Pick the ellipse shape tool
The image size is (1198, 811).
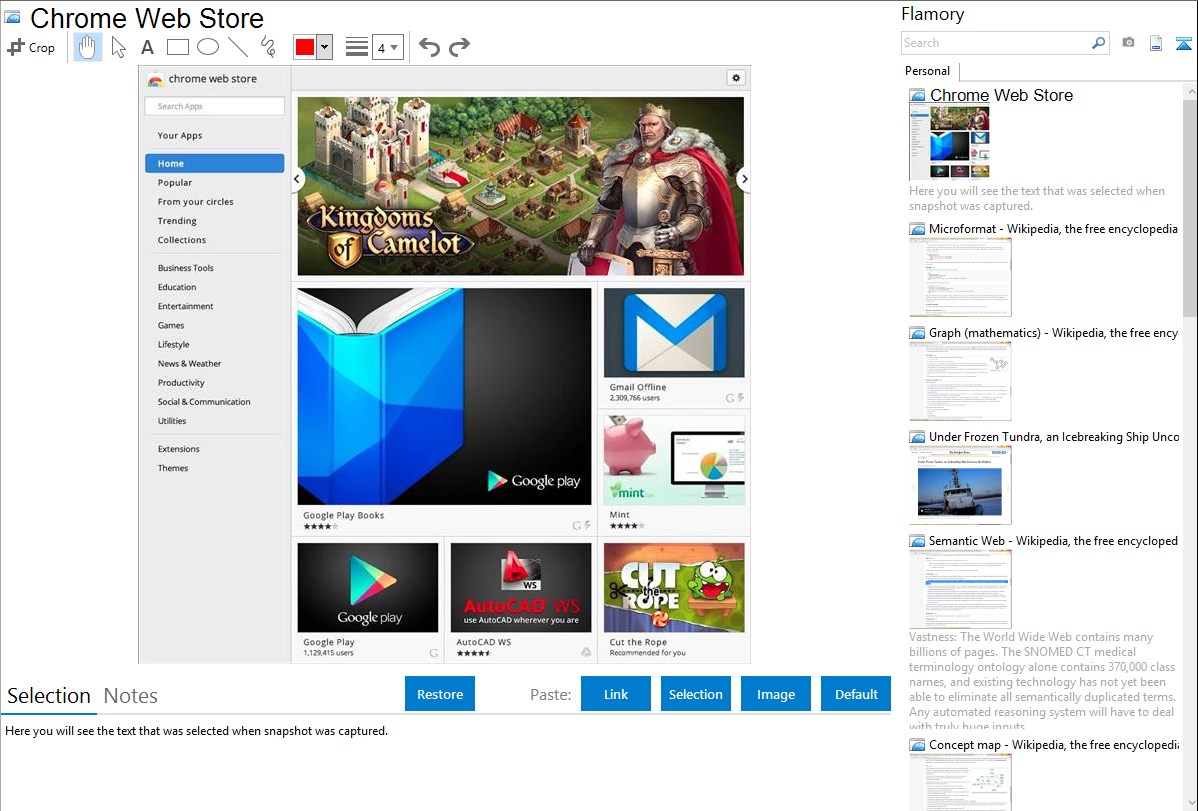(208, 47)
